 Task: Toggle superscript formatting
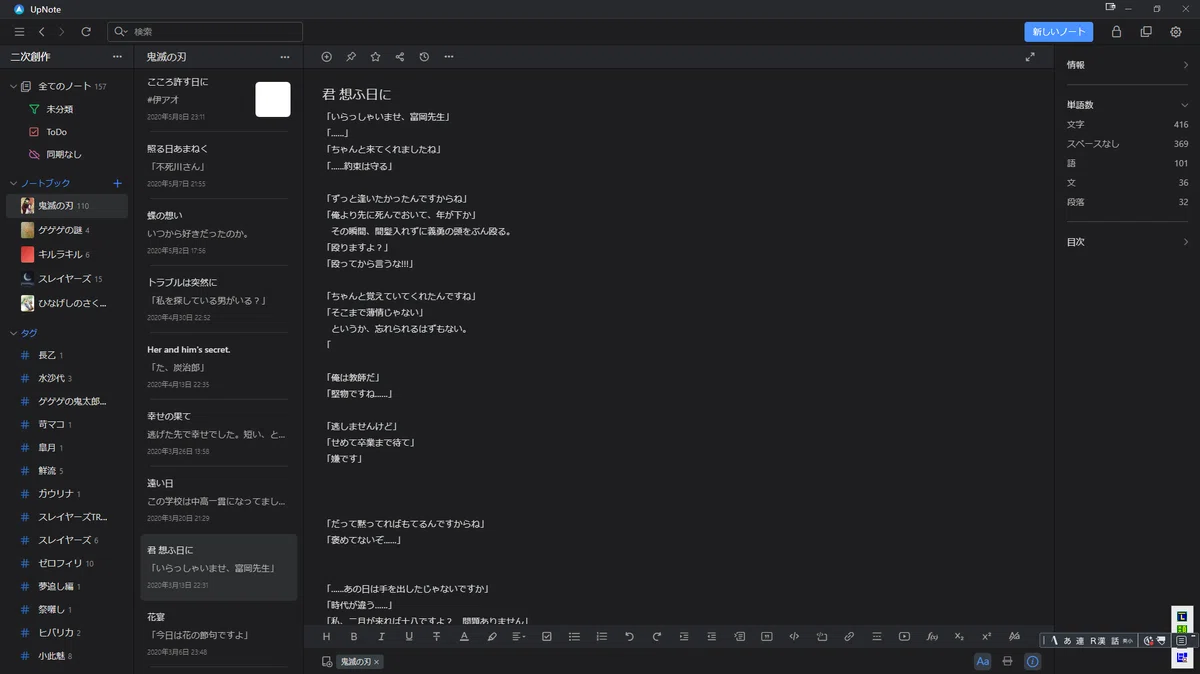[987, 636]
